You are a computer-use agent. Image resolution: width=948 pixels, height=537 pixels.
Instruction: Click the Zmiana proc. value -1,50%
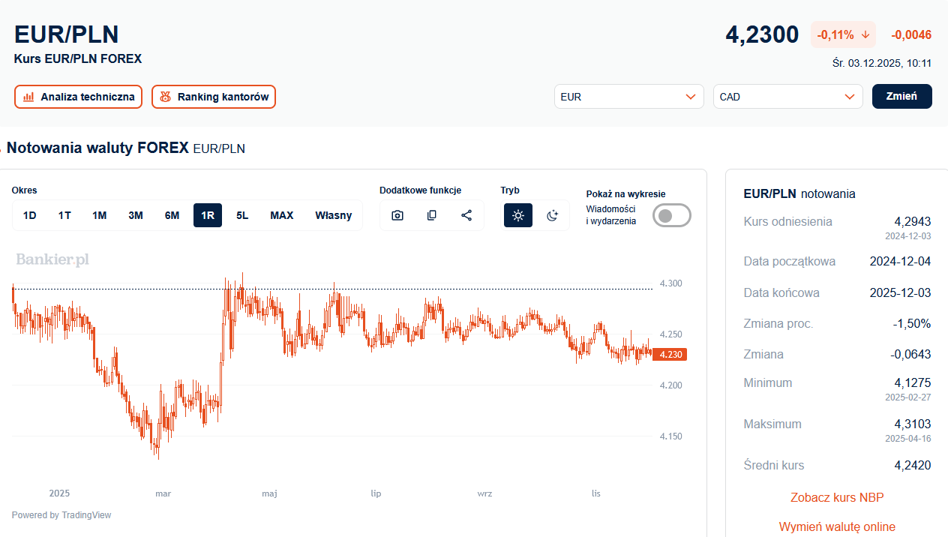[912, 324]
